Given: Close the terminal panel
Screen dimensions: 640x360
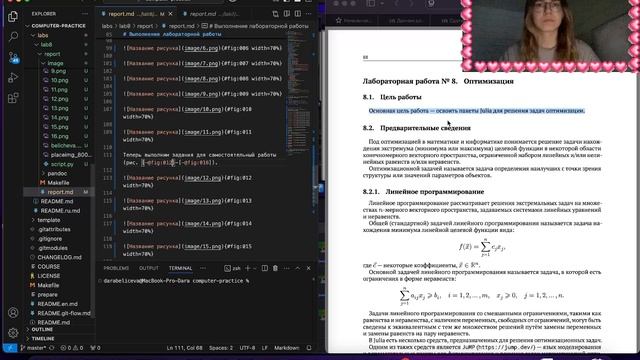Looking at the screenshot, I should (309, 268).
